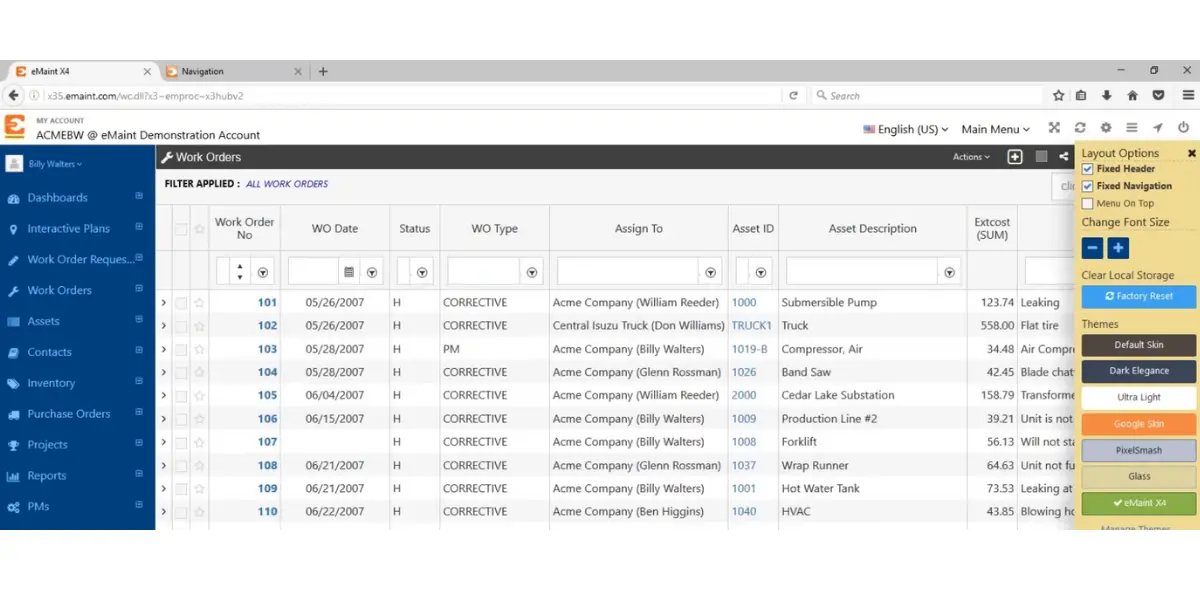Image resolution: width=1200 pixels, height=600 pixels.
Task: Check the box for work order 104
Action: [181, 372]
